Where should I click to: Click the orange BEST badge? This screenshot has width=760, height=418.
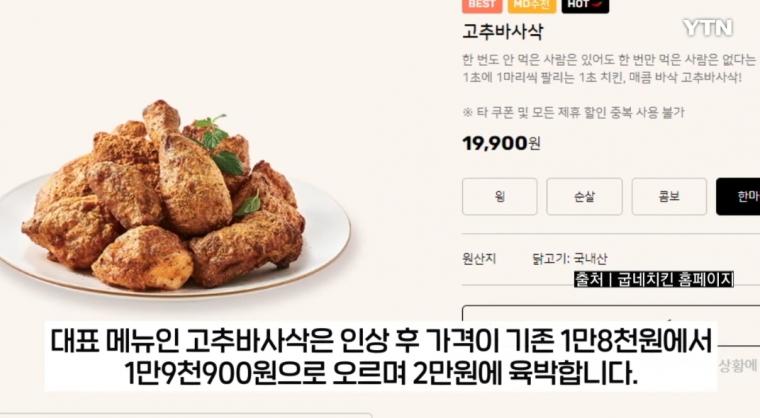482,5
